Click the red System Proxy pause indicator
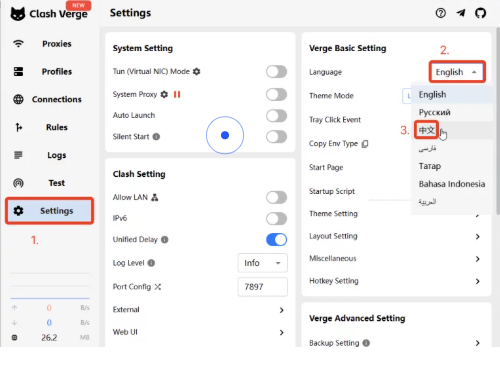This screenshot has width=500, height=365. [x=177, y=95]
